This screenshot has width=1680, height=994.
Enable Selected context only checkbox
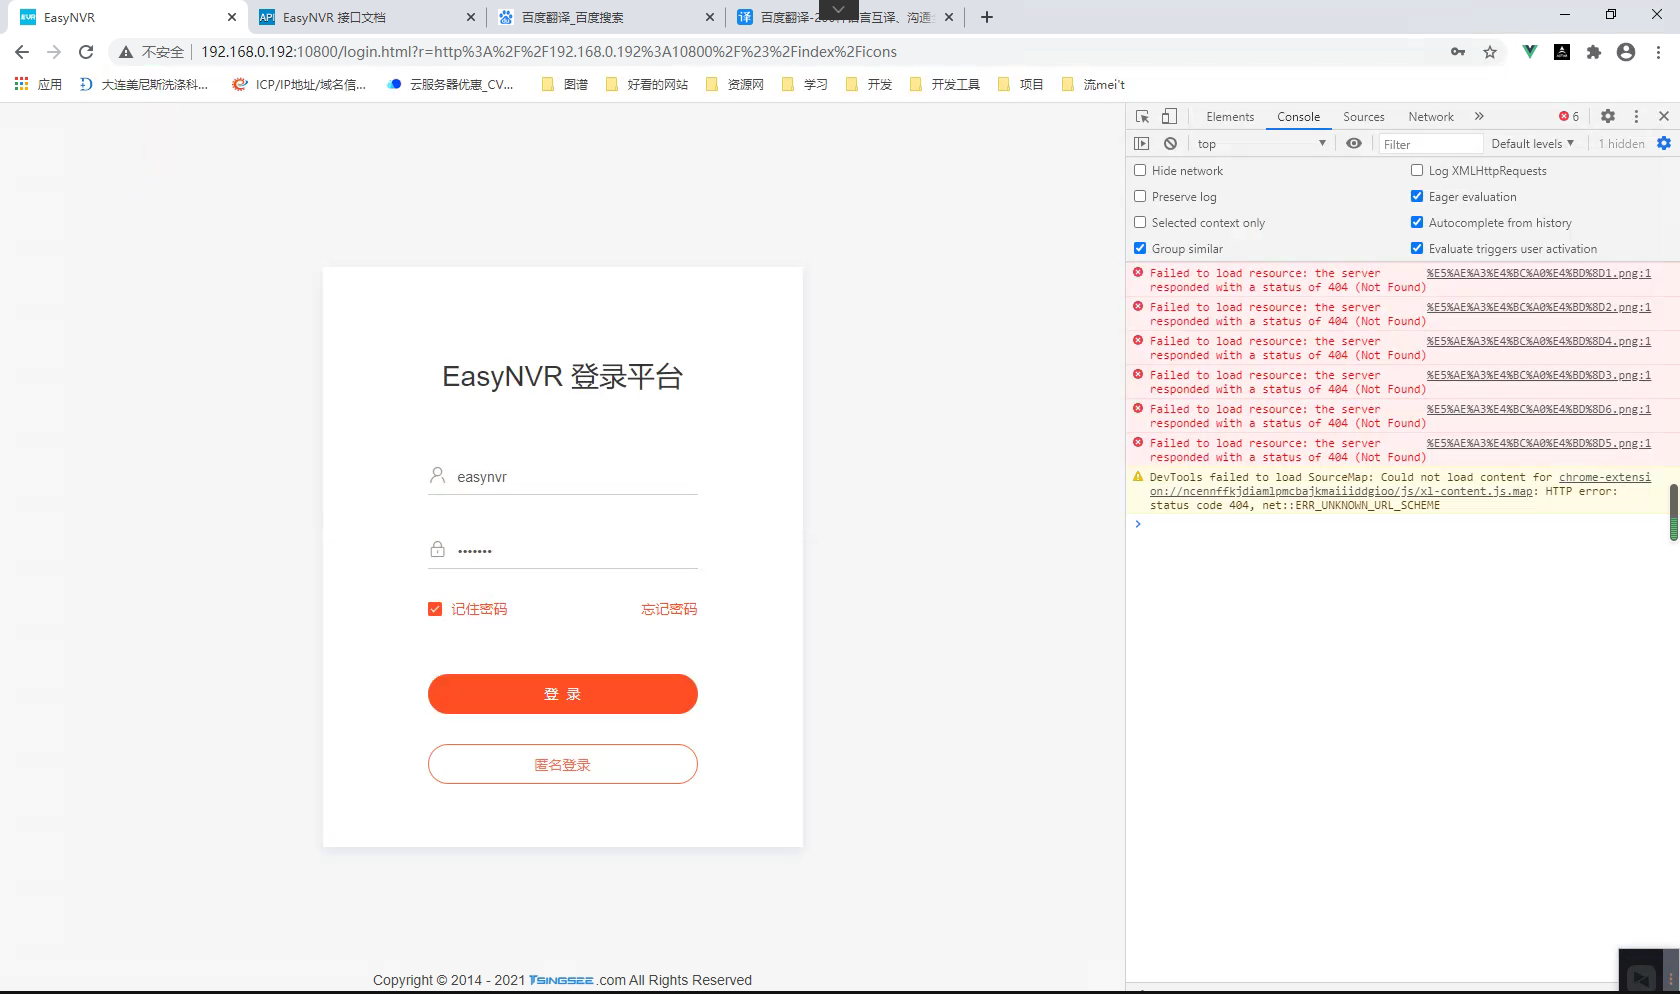point(1140,222)
